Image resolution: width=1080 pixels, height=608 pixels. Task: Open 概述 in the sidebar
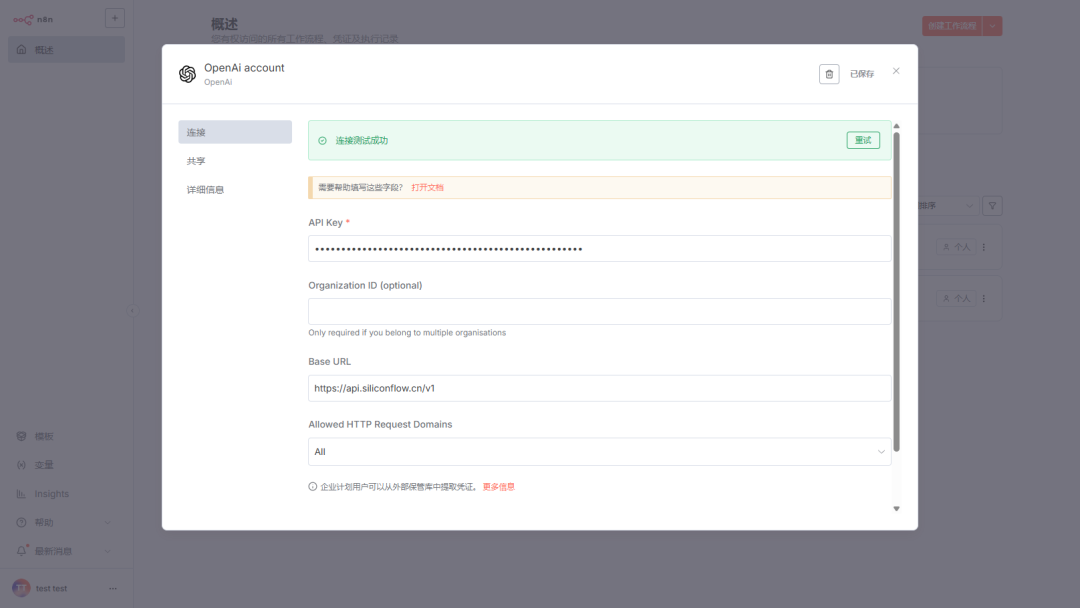[x=66, y=50]
